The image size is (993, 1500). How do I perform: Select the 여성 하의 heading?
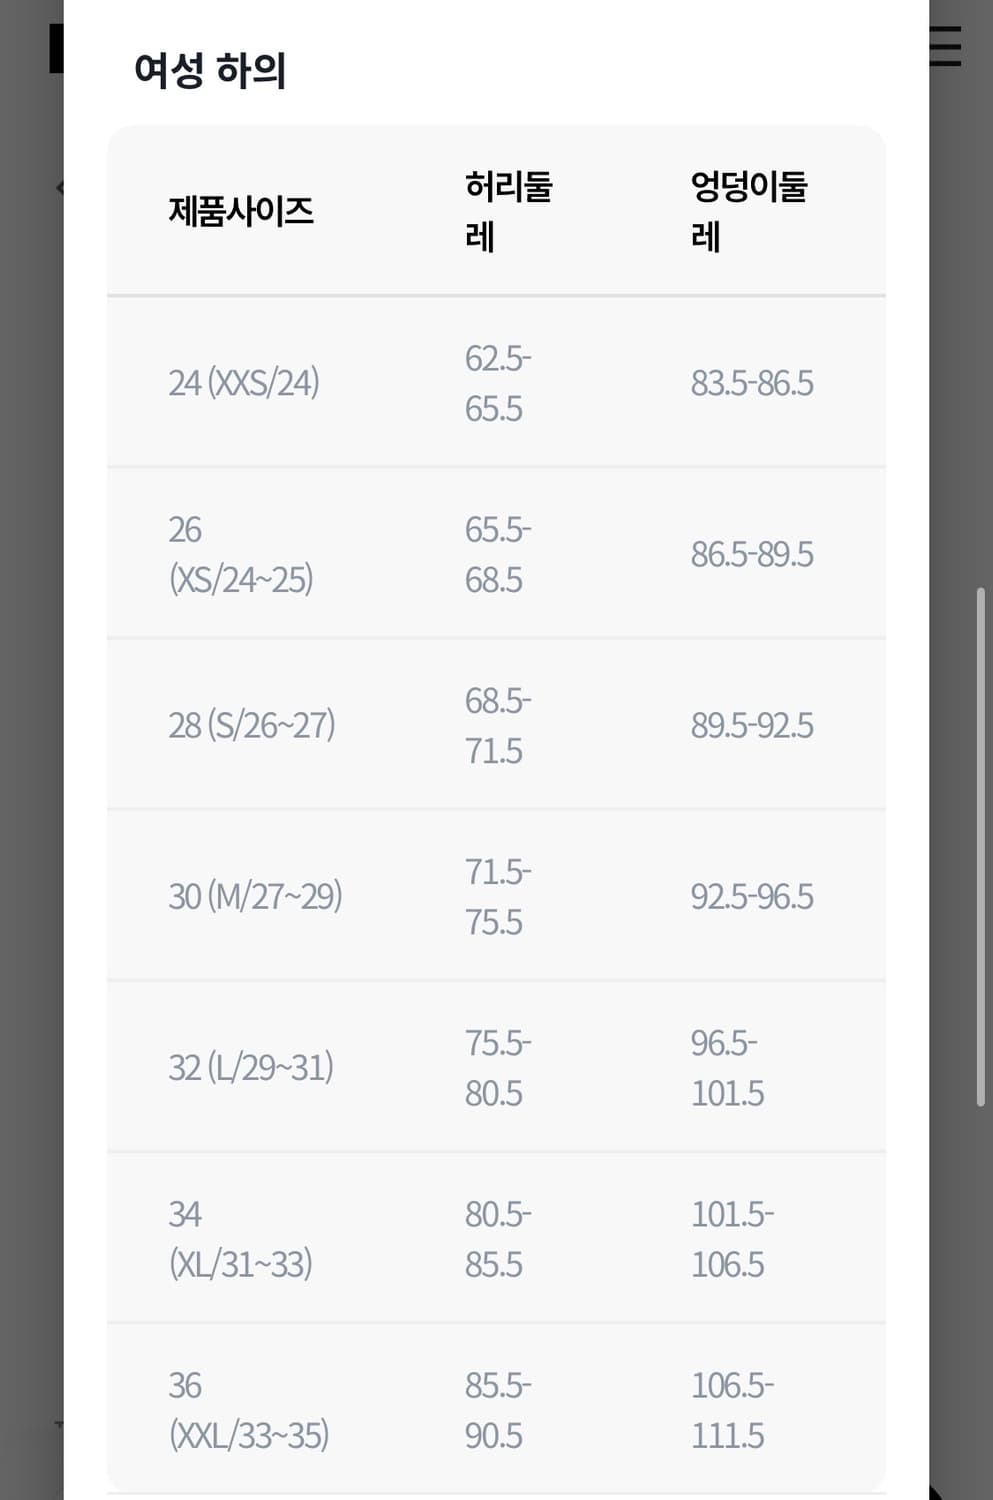coord(210,71)
